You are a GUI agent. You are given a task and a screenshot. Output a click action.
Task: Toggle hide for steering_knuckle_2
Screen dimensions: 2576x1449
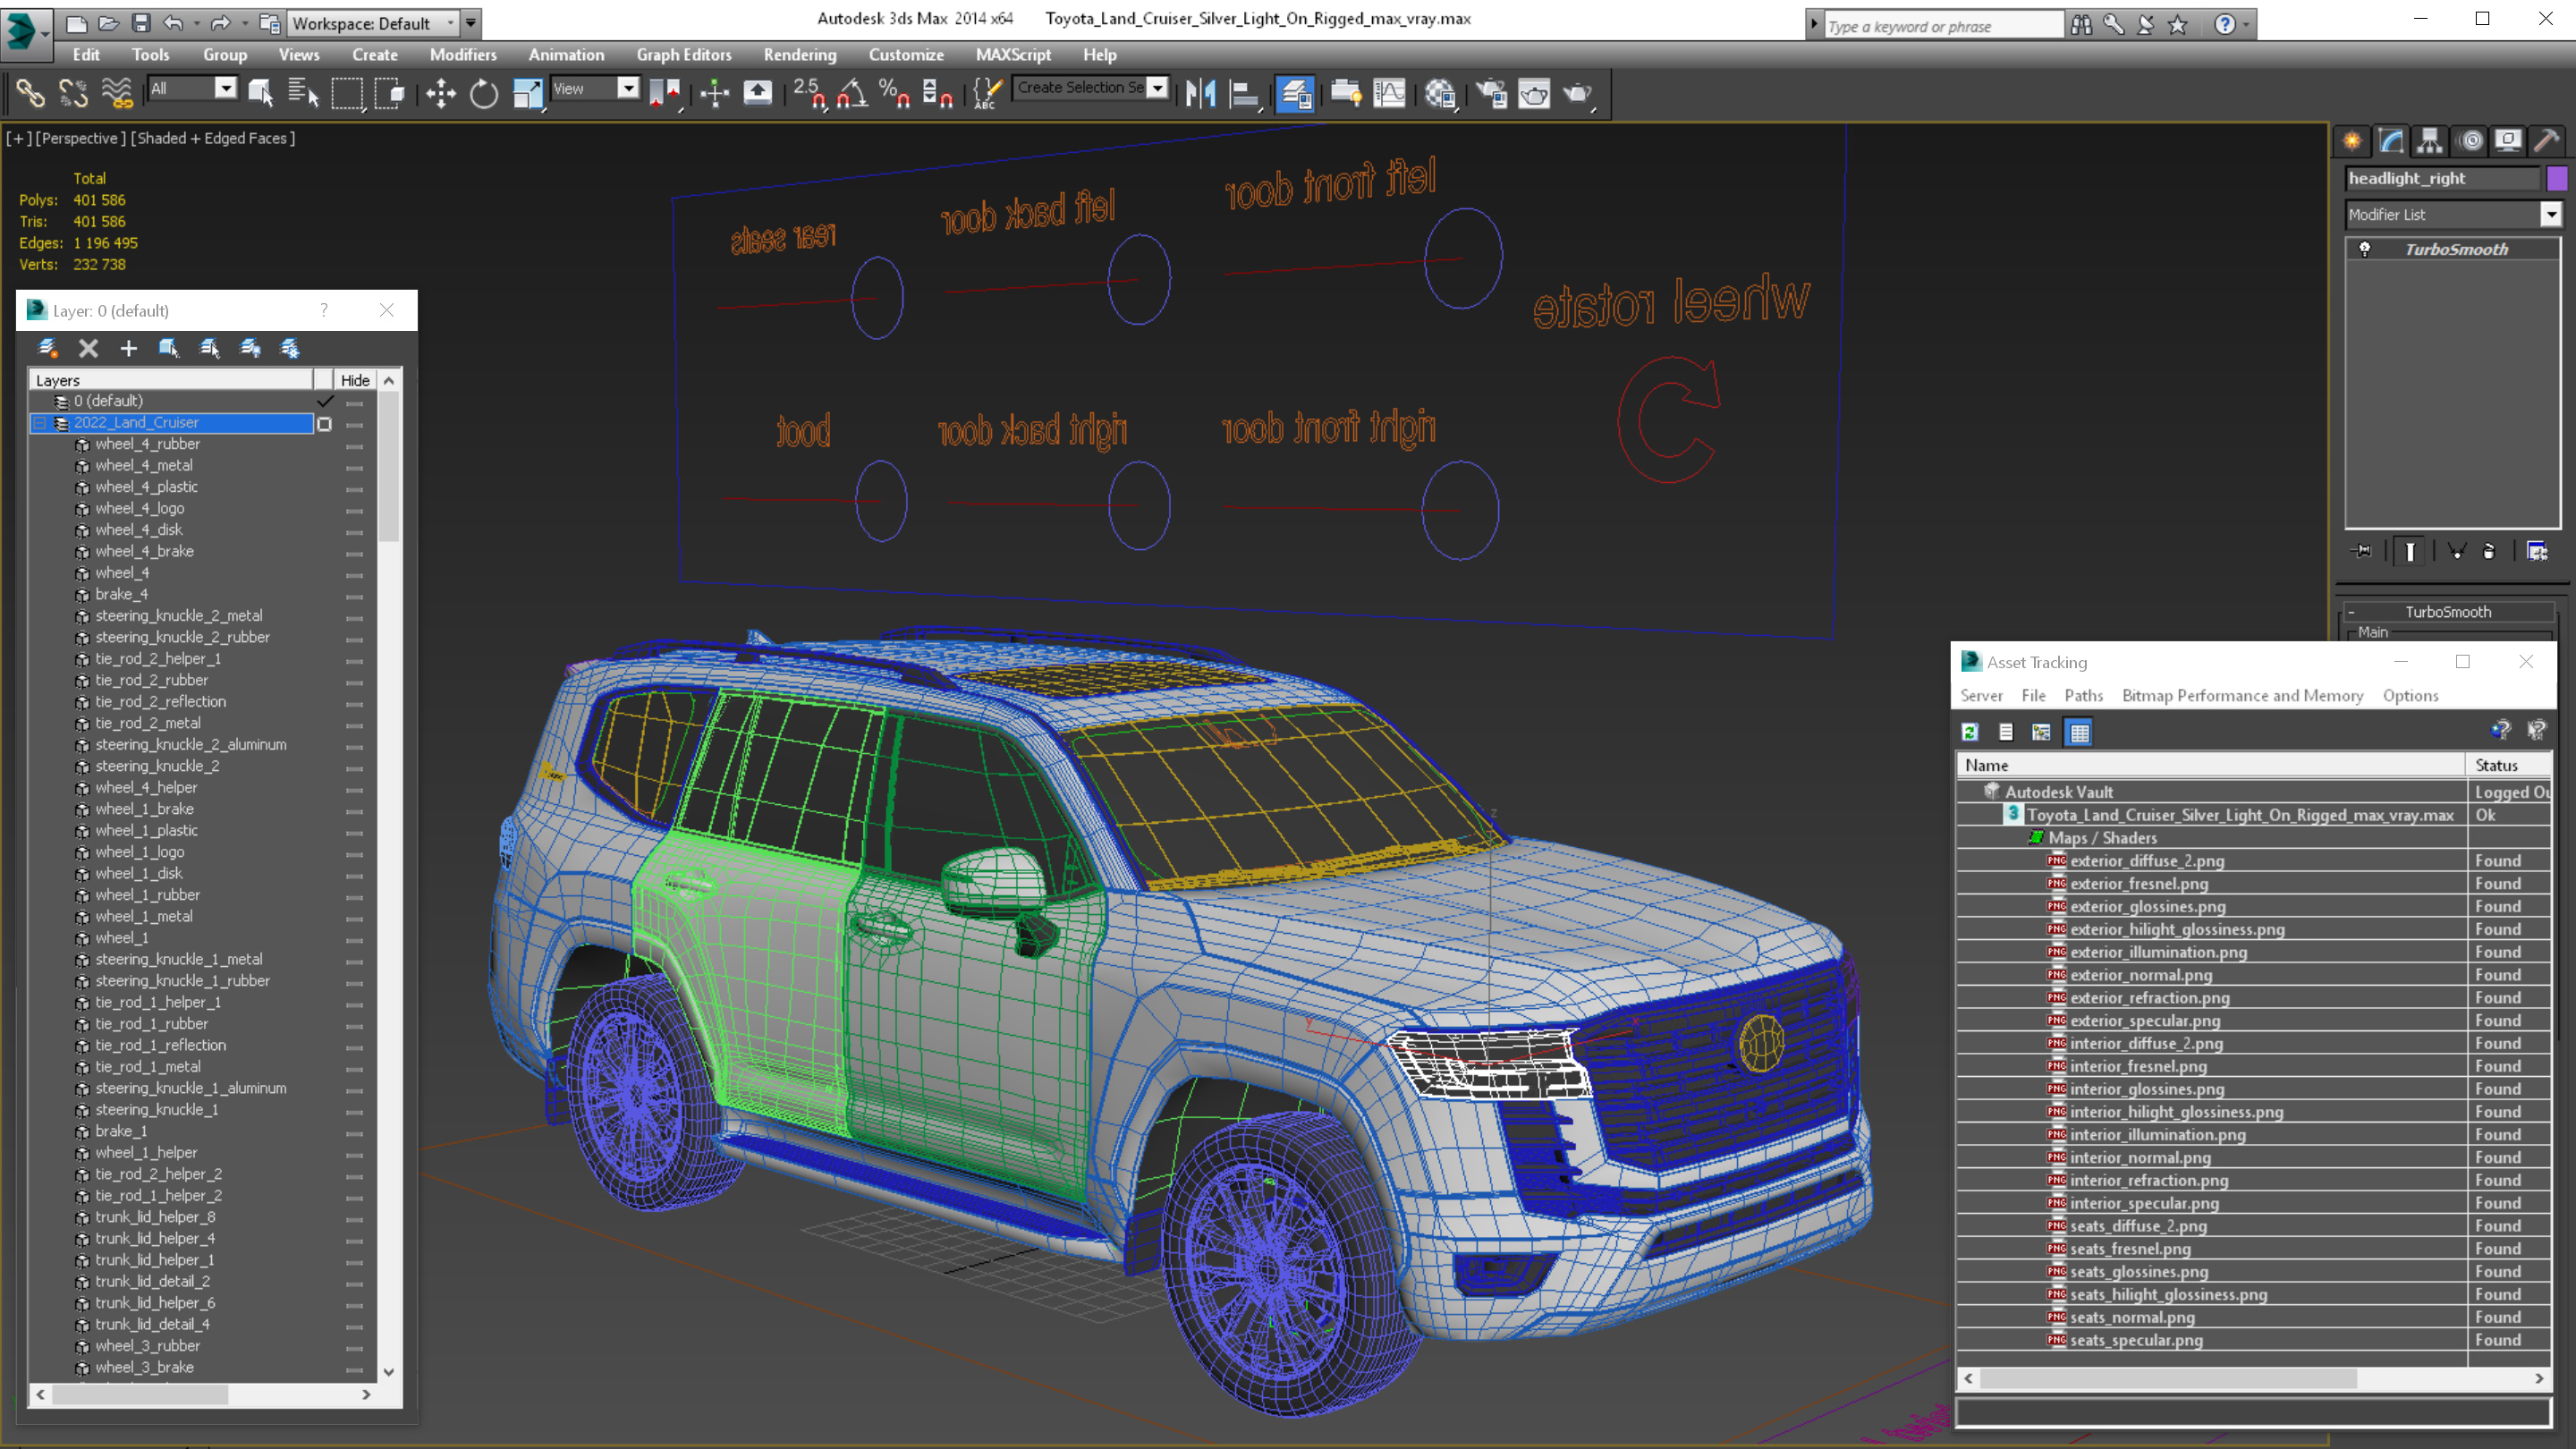click(x=354, y=768)
